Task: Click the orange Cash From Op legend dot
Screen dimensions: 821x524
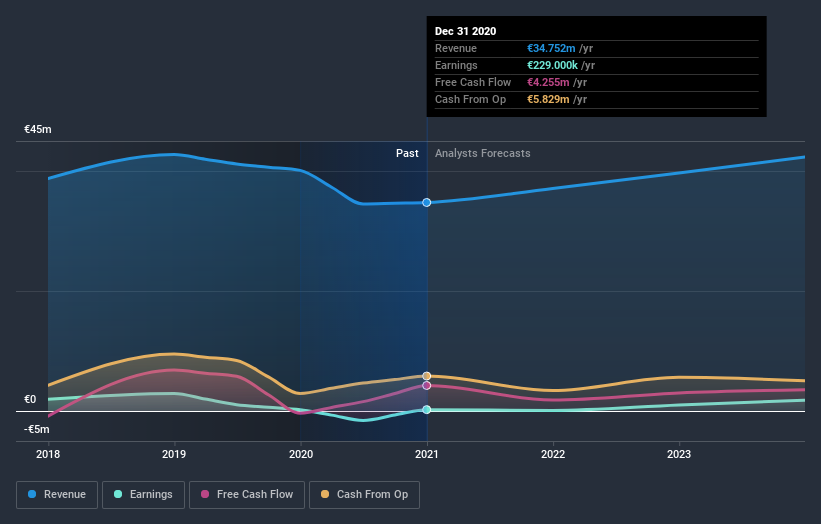Action: click(x=325, y=494)
